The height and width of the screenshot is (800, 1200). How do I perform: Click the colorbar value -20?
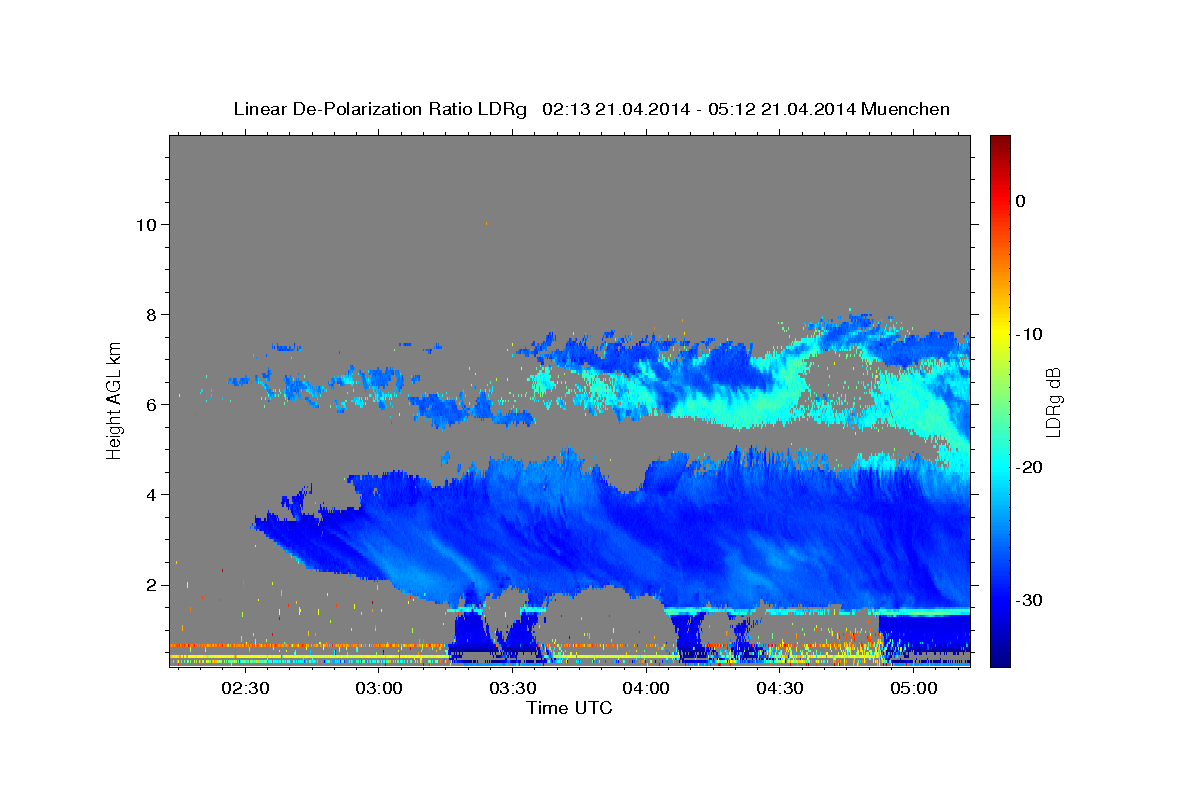pos(1030,467)
